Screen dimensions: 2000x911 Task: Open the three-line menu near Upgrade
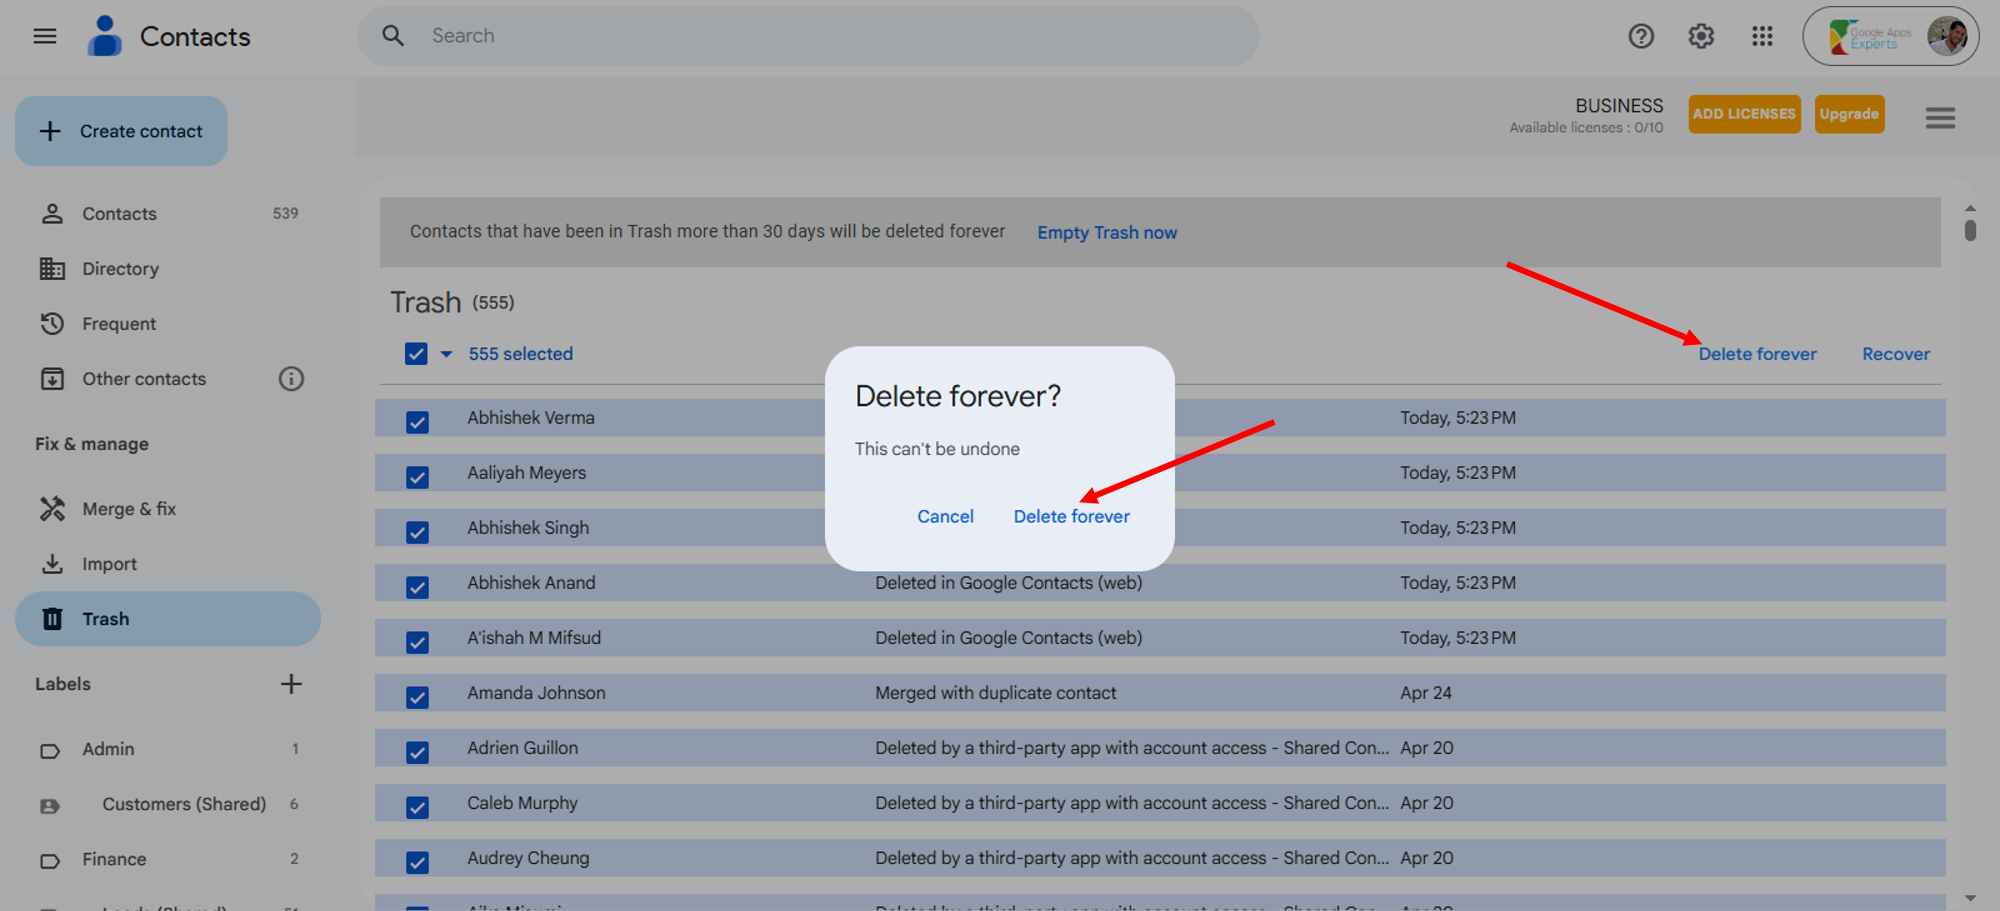tap(1940, 118)
